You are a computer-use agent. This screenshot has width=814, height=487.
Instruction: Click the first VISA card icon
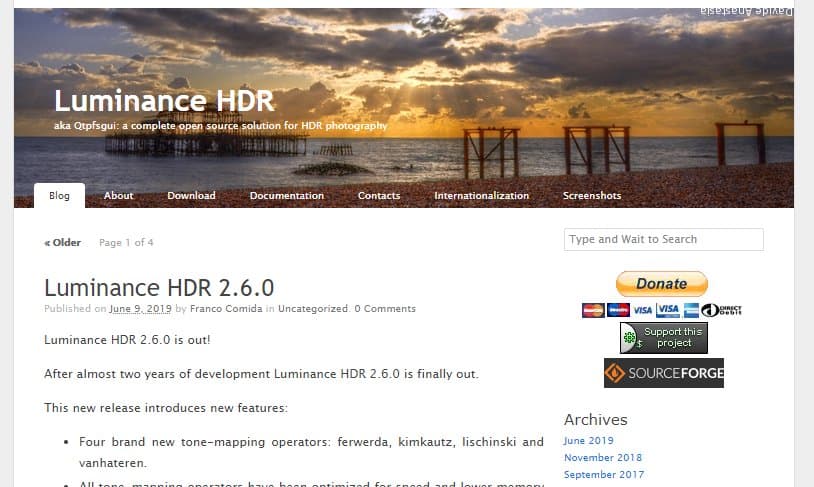(x=642, y=310)
